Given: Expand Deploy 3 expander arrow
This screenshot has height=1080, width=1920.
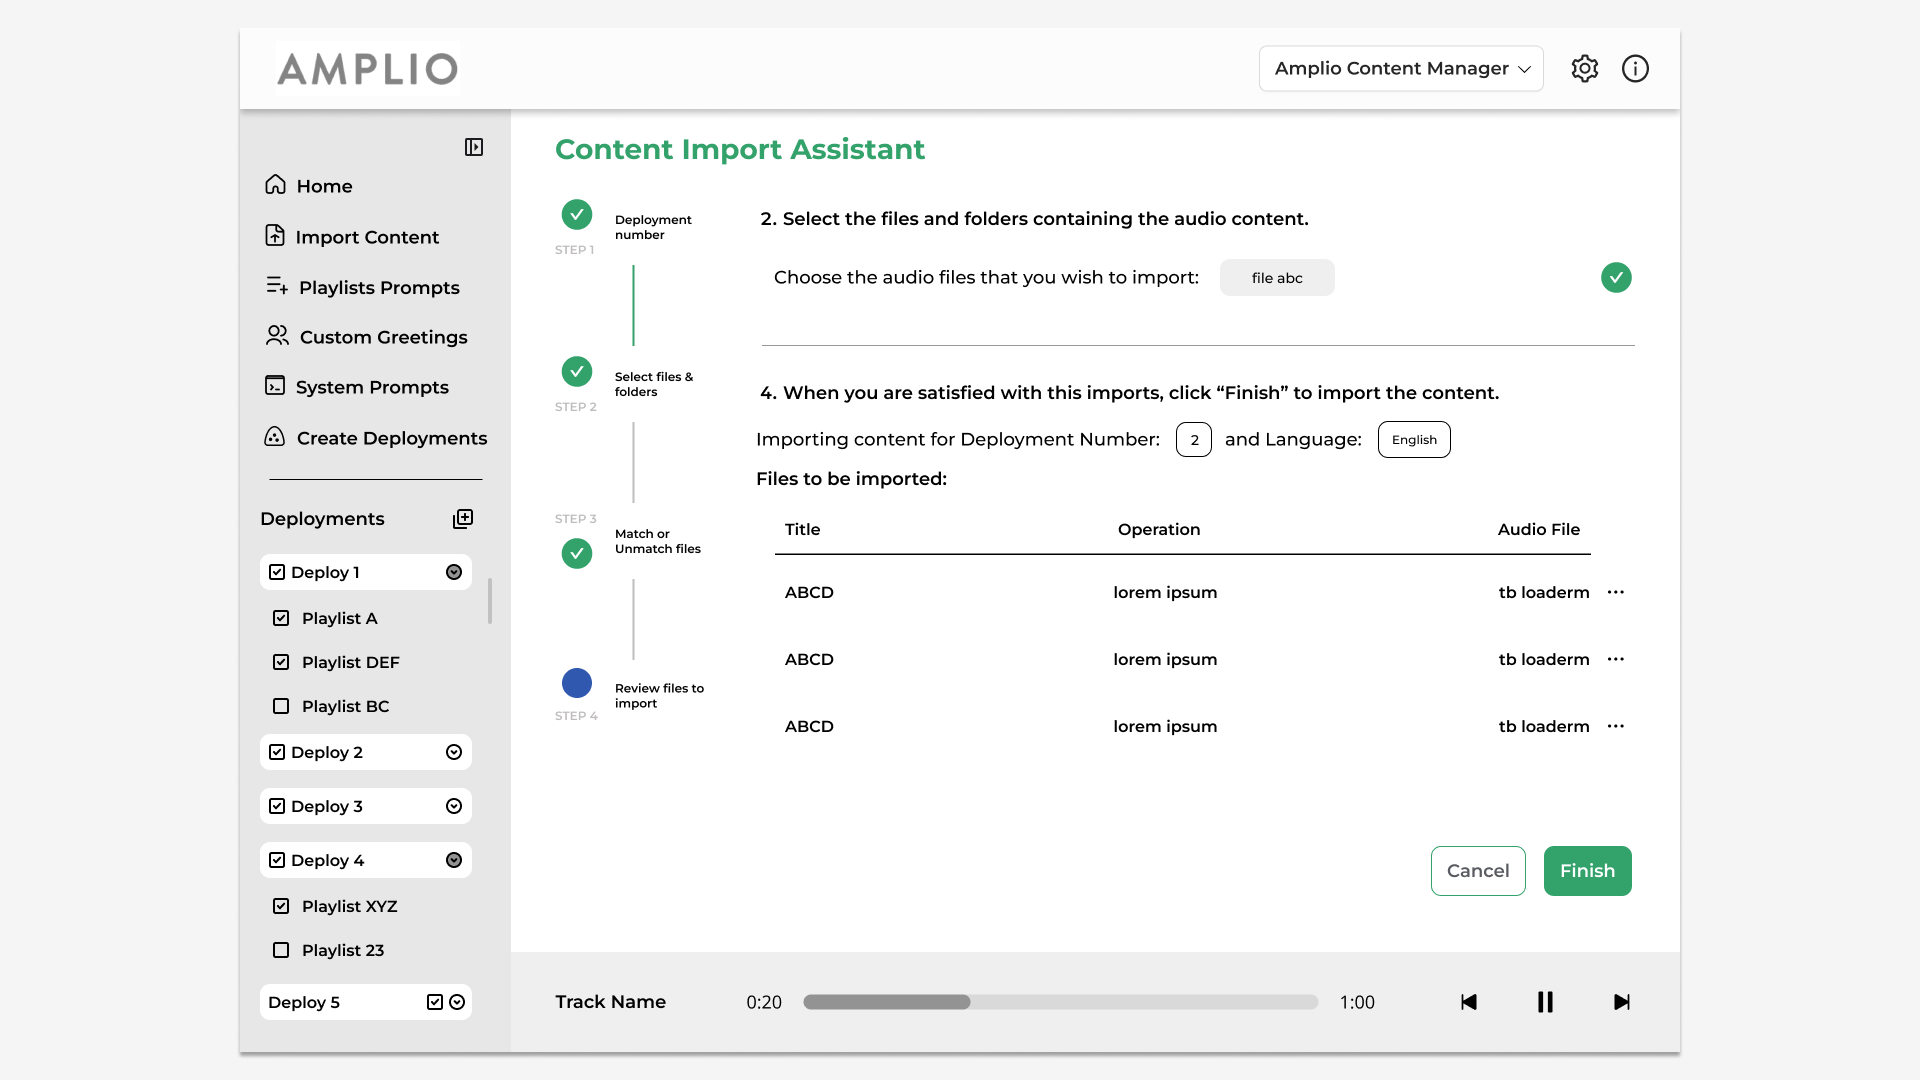Looking at the screenshot, I should pyautogui.click(x=454, y=806).
